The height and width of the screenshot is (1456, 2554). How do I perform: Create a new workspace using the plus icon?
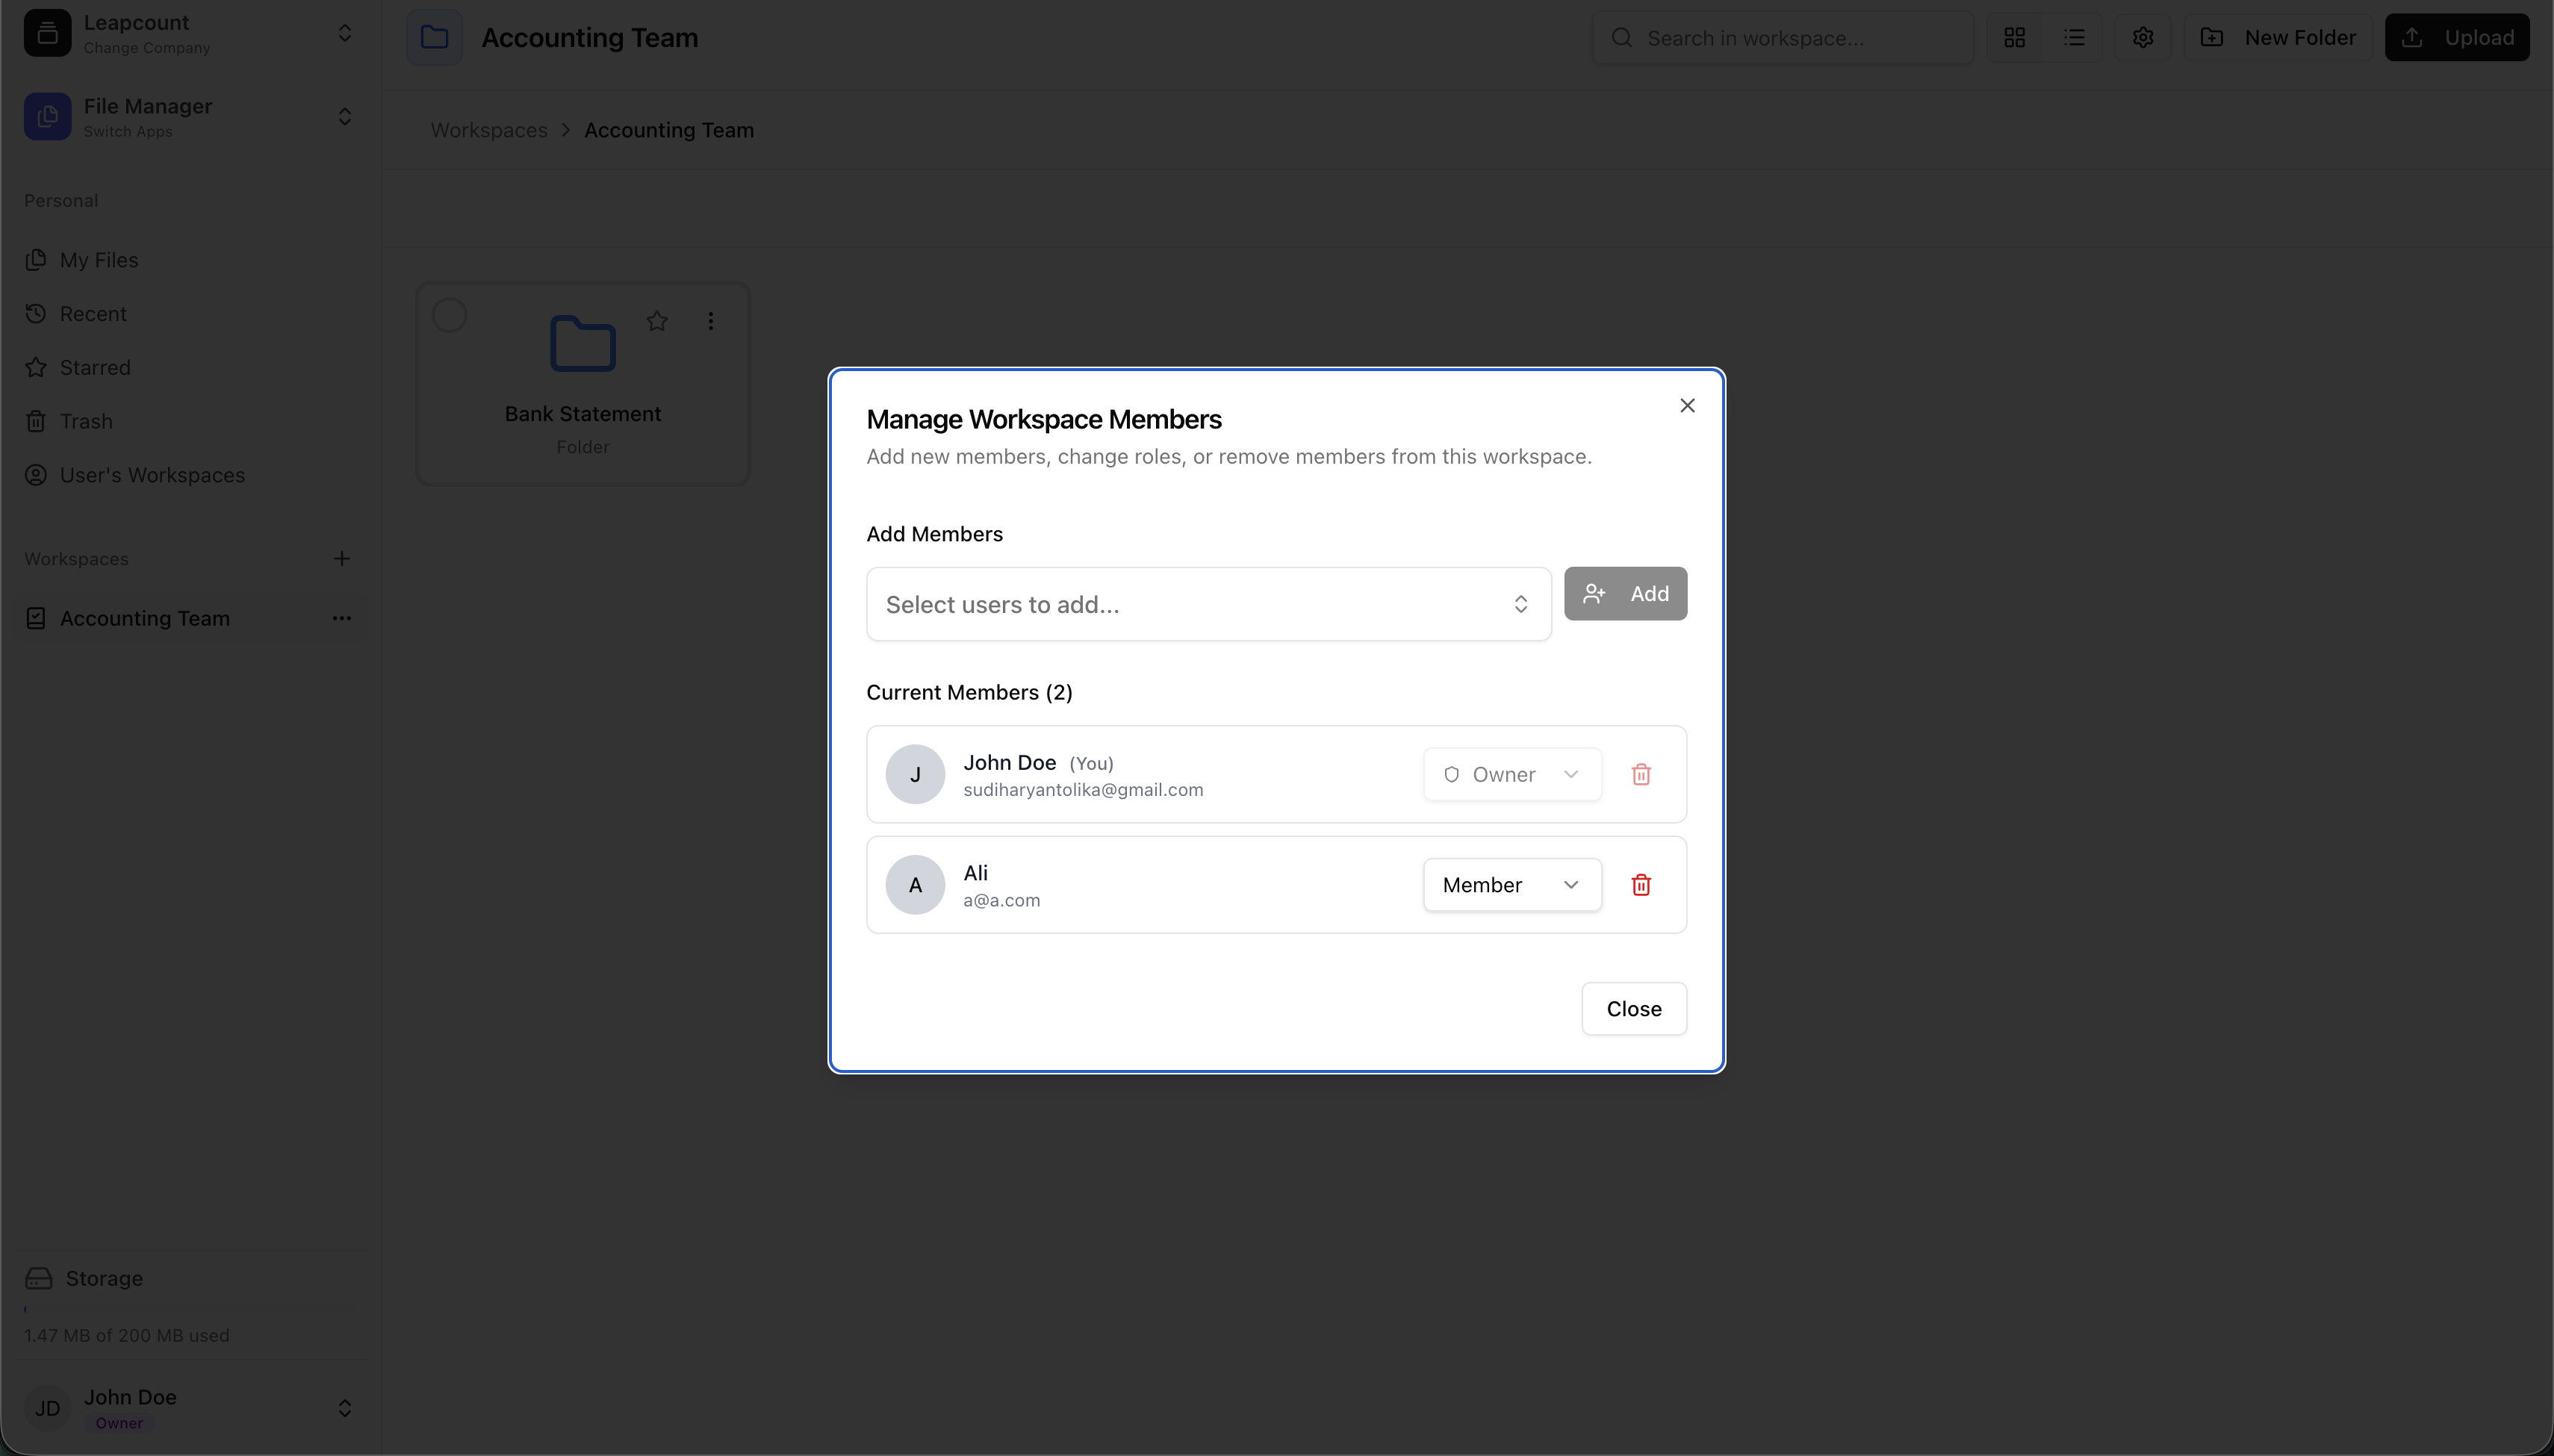pos(341,558)
